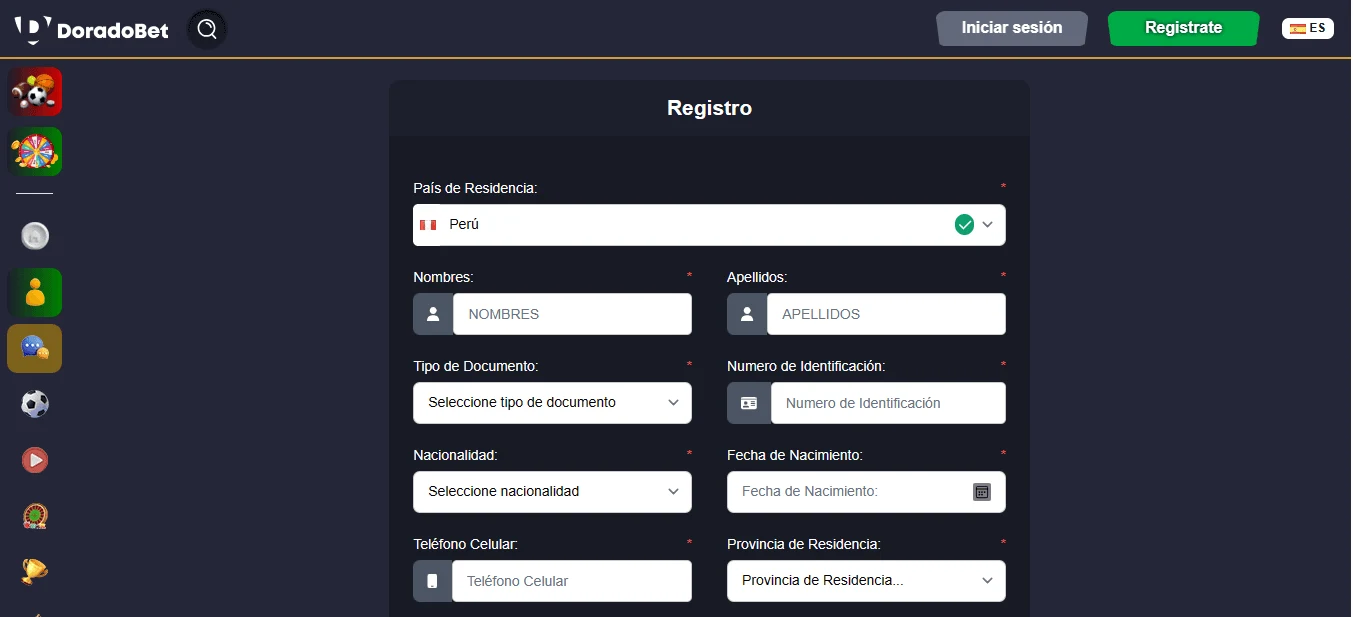The image size is (1353, 617).
Task: Open the roulette casino sidebar icon
Action: [35, 516]
